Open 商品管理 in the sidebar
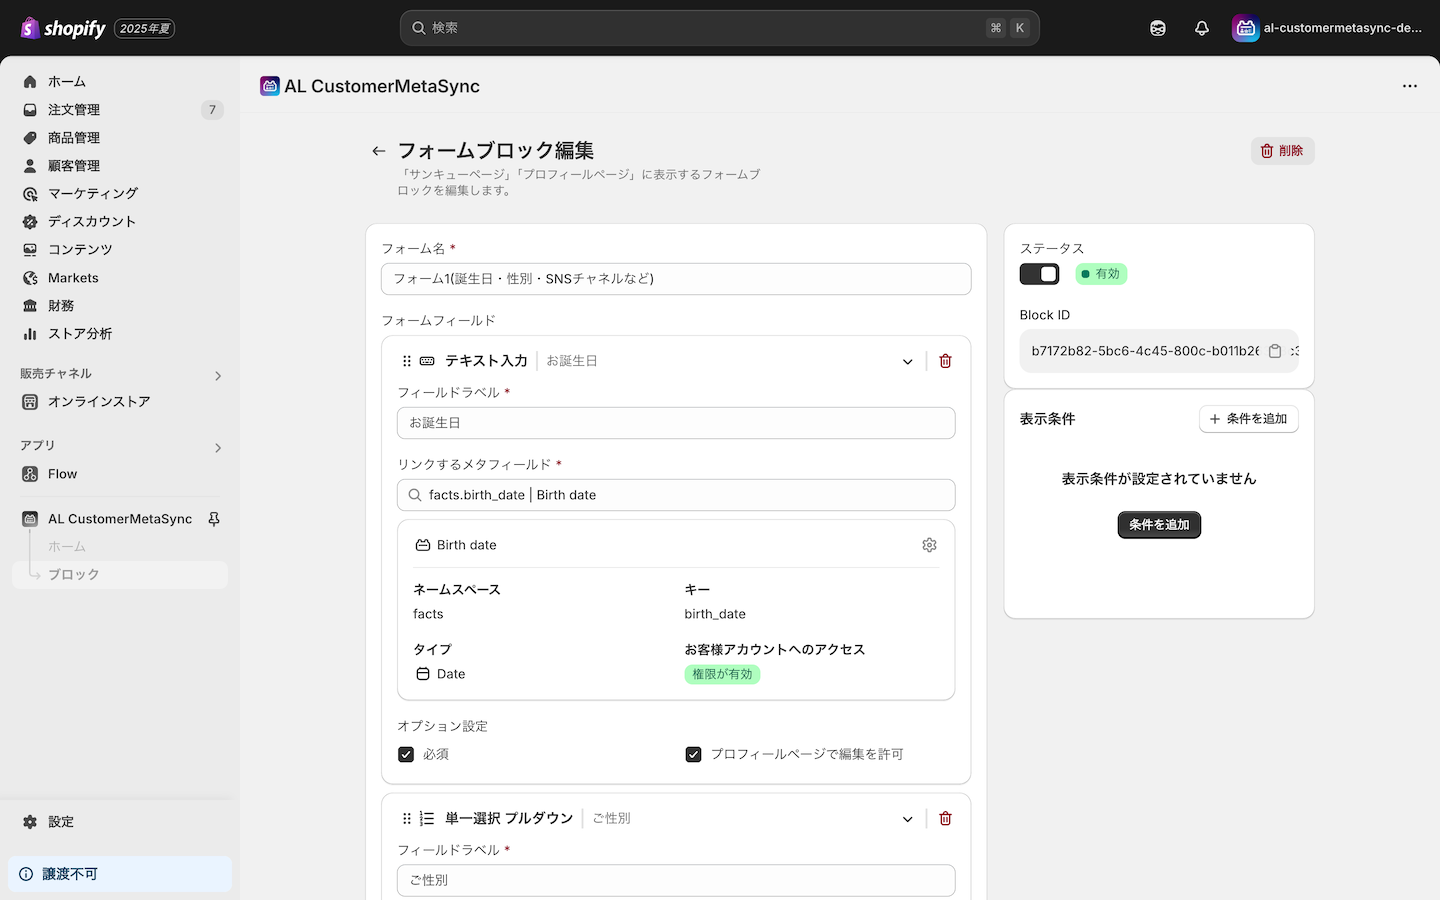The height and width of the screenshot is (900, 1440). pos(120,138)
